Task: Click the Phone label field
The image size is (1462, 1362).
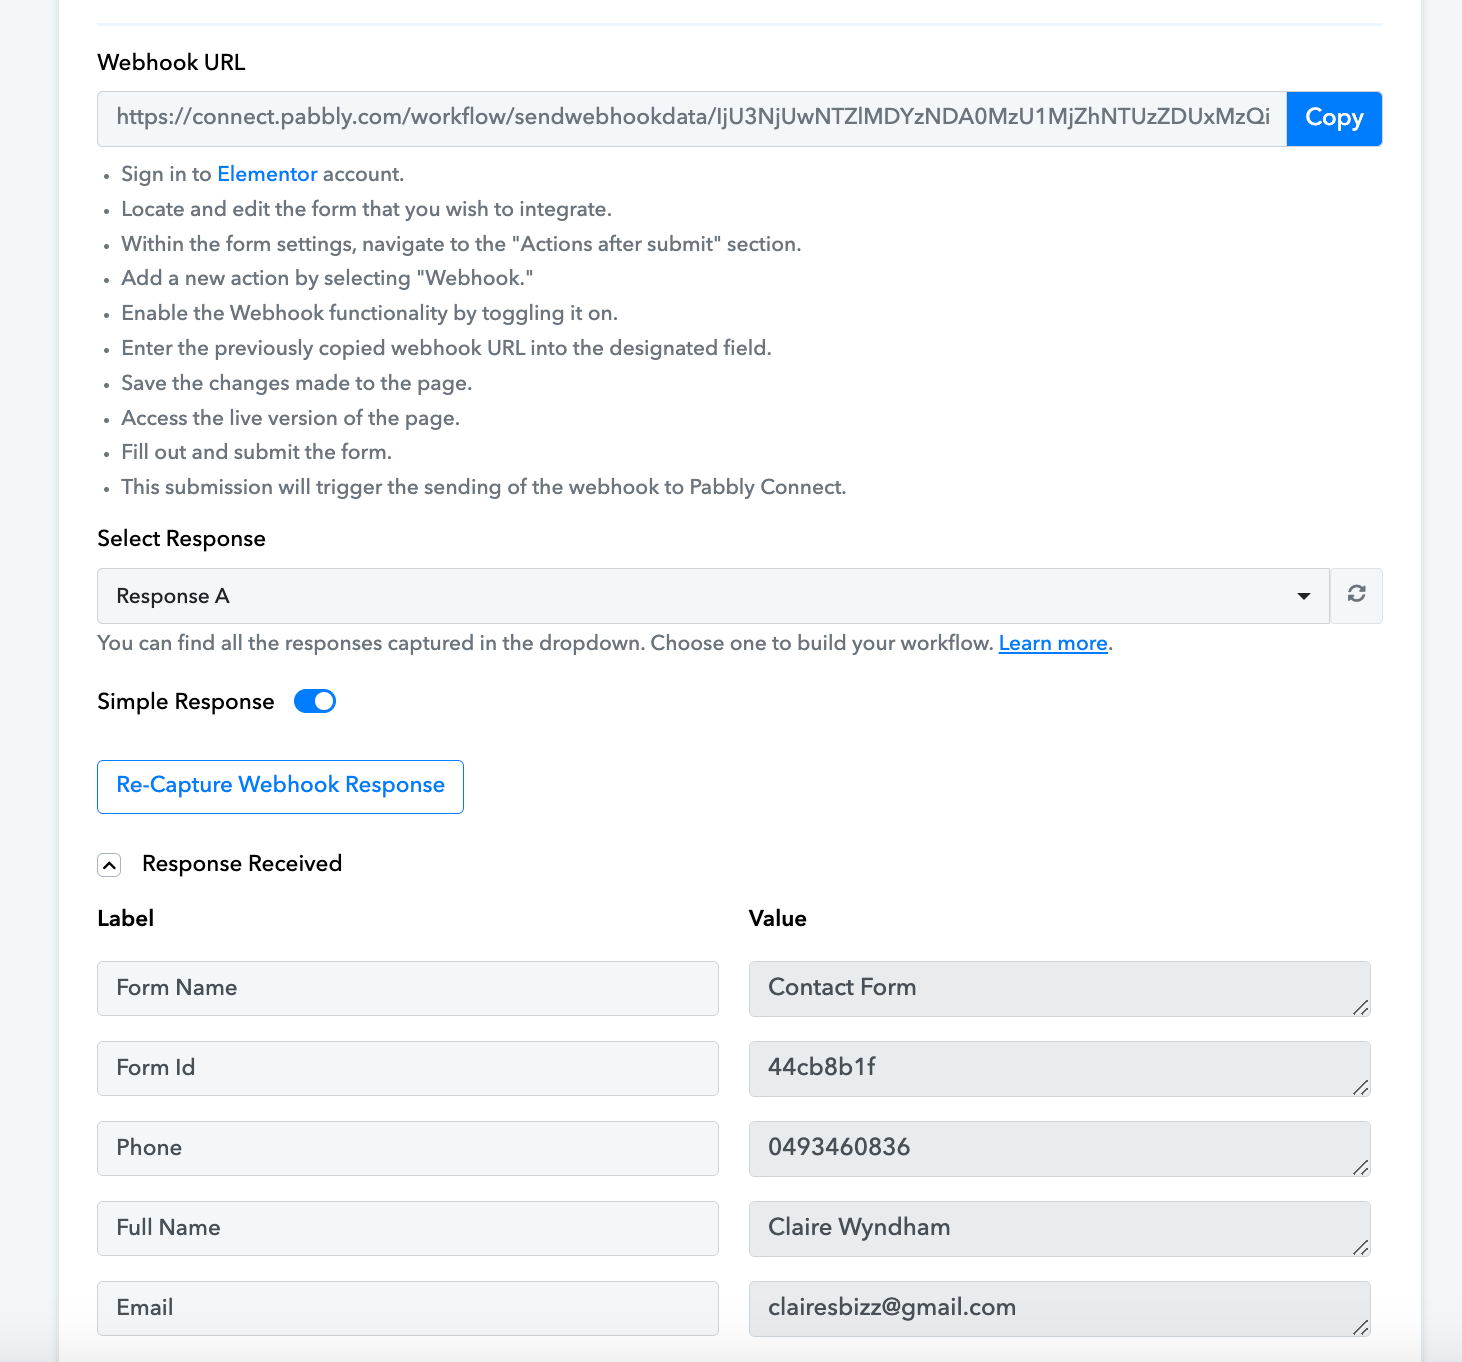Action: click(408, 1148)
